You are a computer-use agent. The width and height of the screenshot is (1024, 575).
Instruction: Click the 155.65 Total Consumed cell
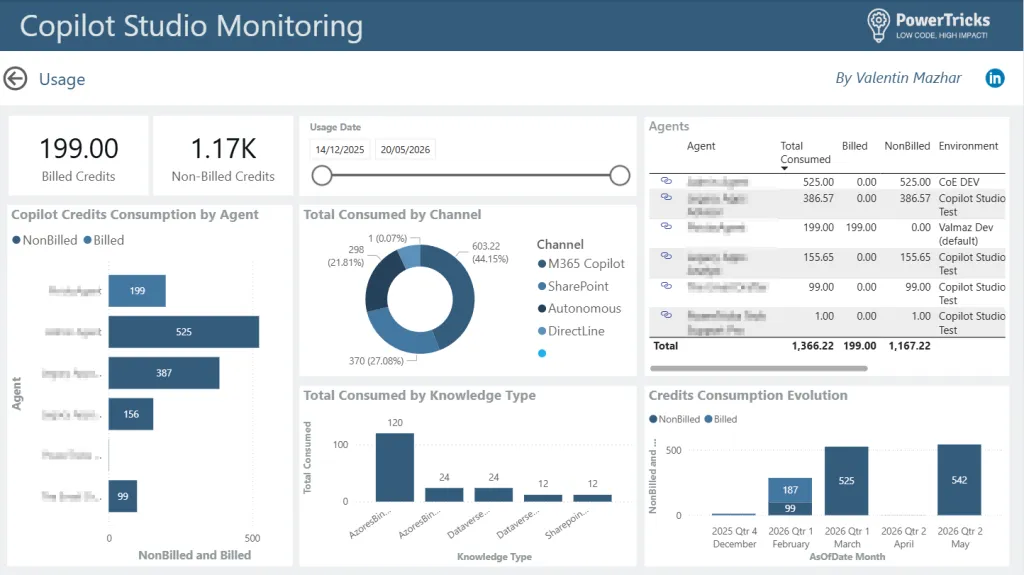click(818, 257)
